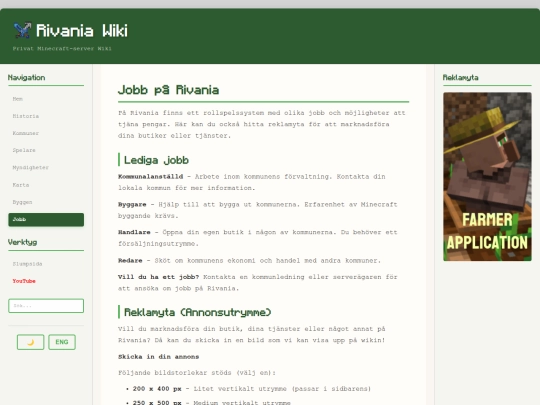Click the 'Privat Minecraft-server Wiki' subtitle
Image resolution: width=540 pixels, height=405 pixels.
coord(62,49)
